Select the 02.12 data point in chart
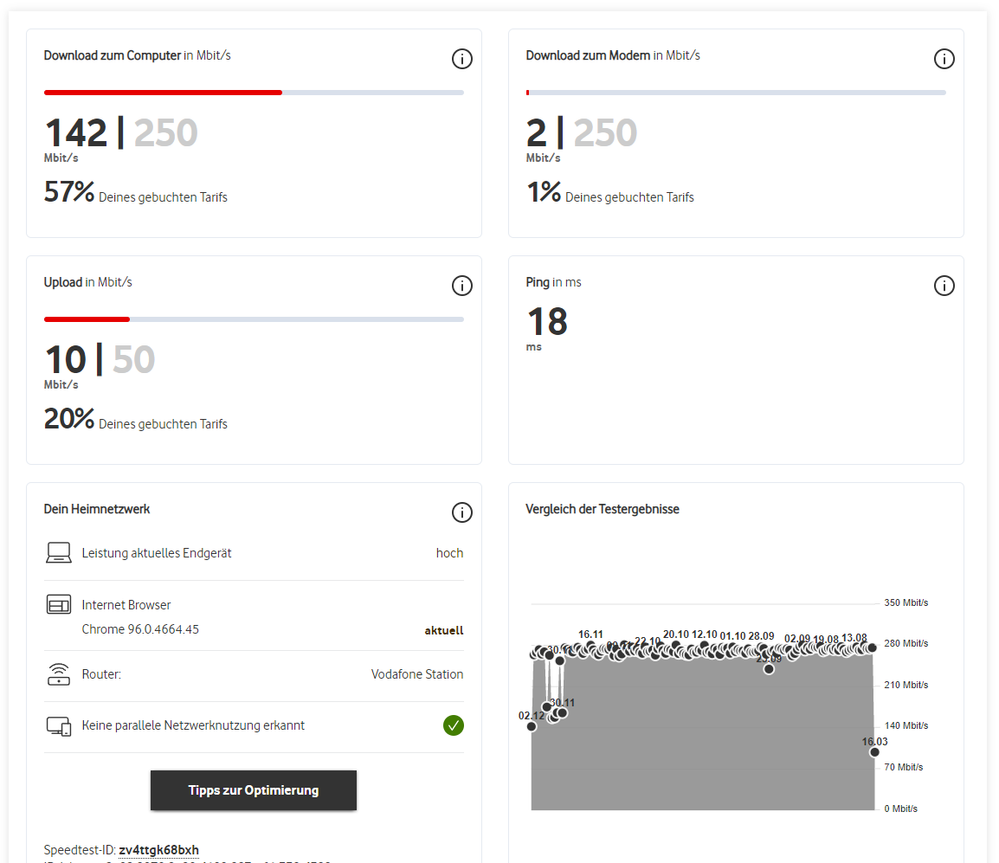 pos(531,726)
